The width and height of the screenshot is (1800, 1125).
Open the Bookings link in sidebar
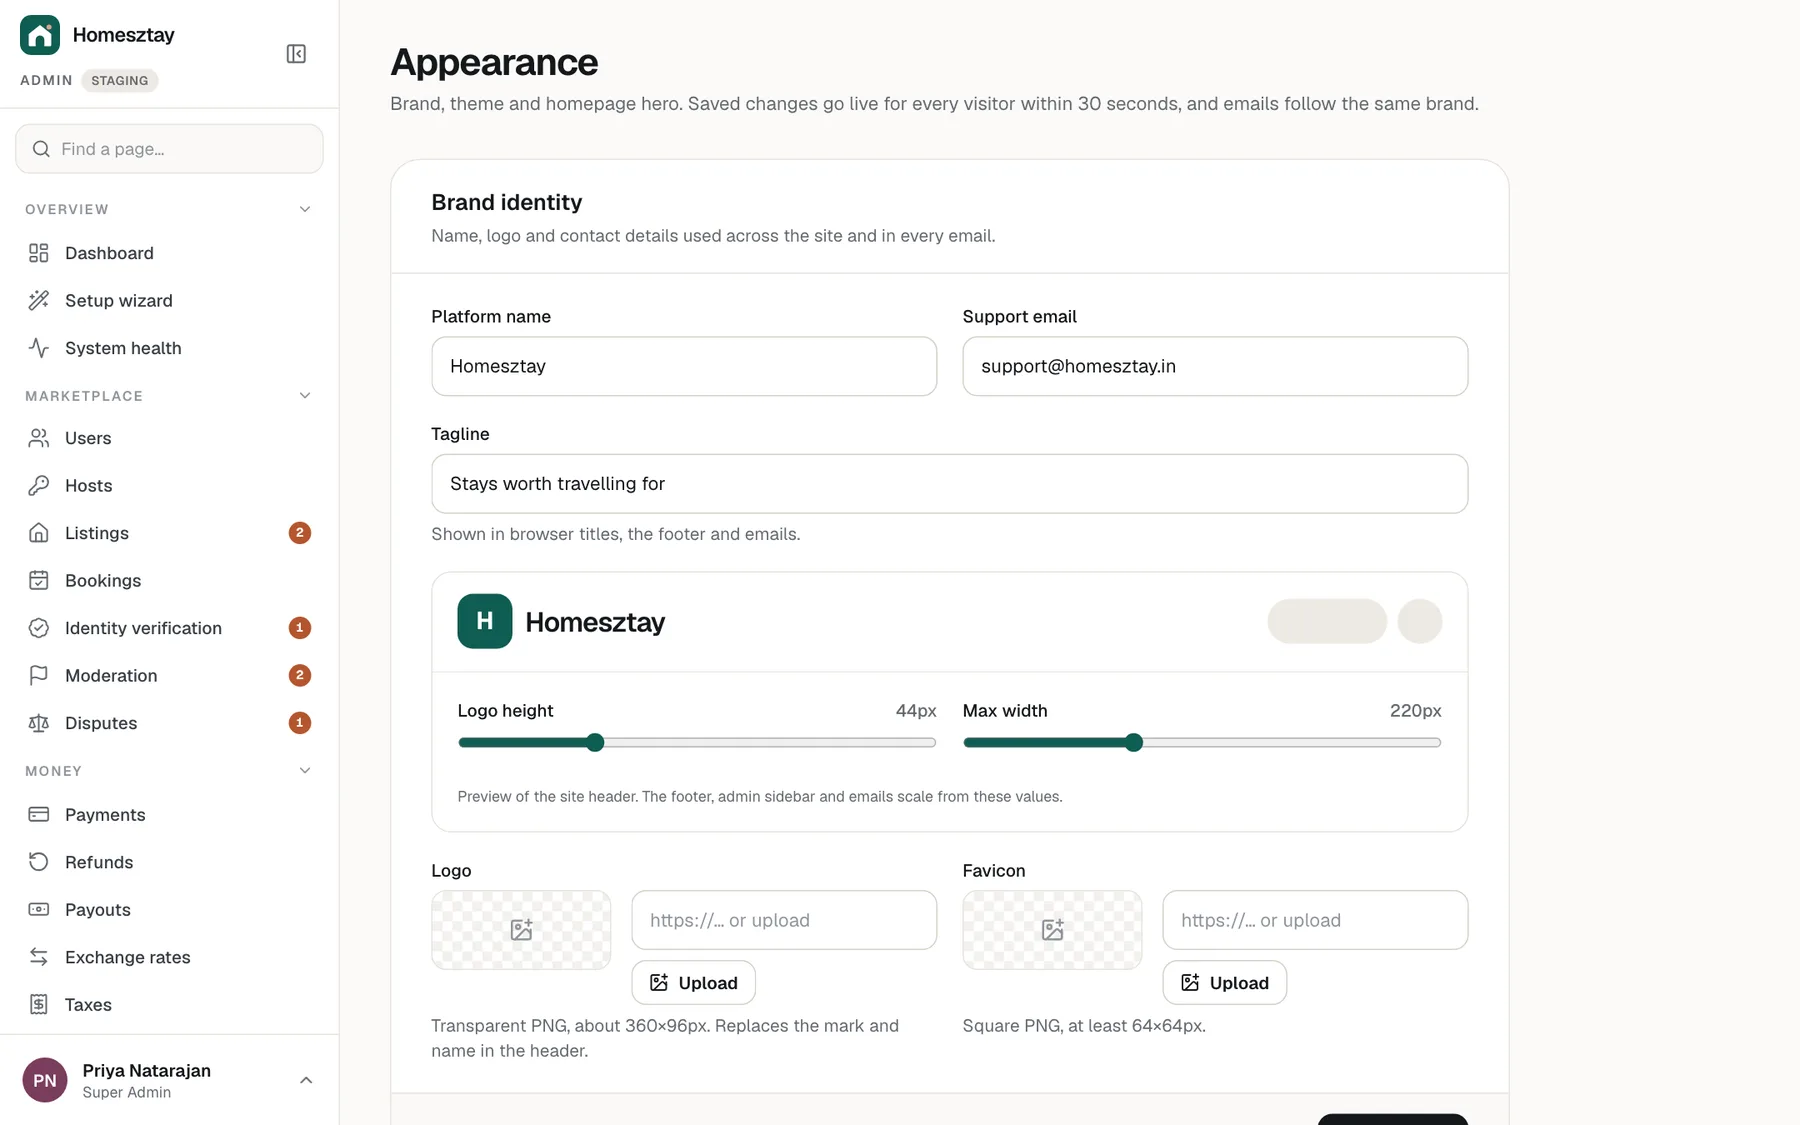169,580
